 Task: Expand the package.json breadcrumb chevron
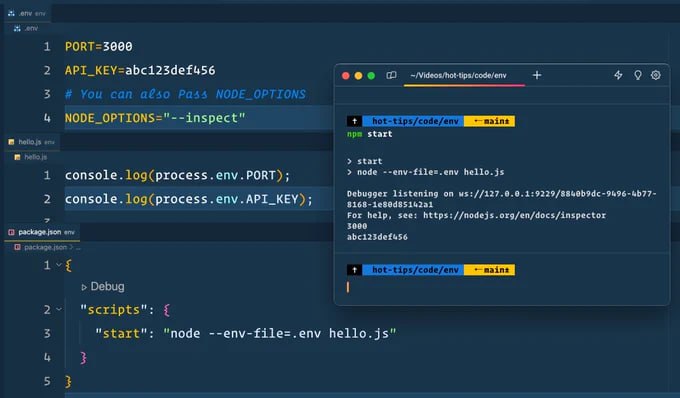pos(71,247)
